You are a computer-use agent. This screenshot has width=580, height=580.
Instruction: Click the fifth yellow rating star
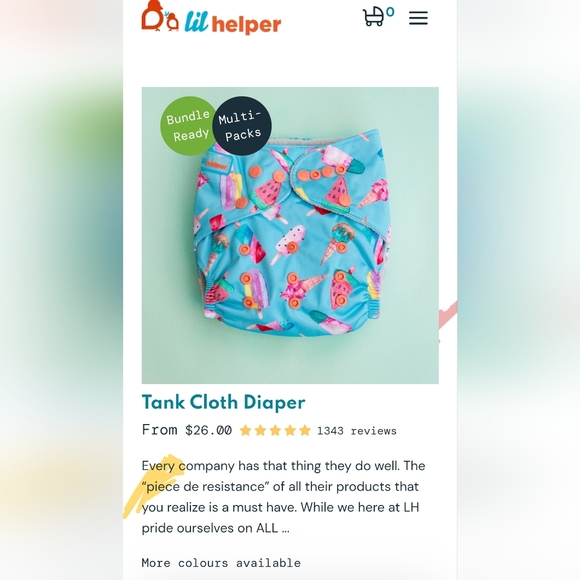click(305, 431)
